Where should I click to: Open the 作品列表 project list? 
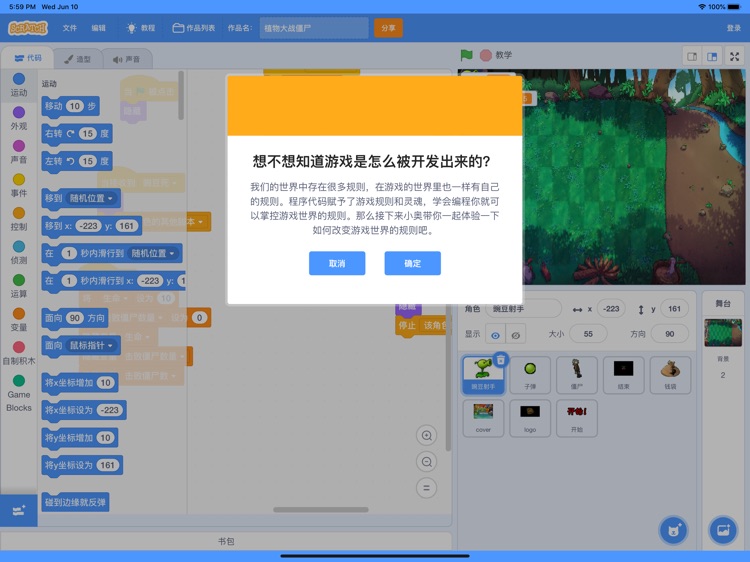[x=194, y=28]
